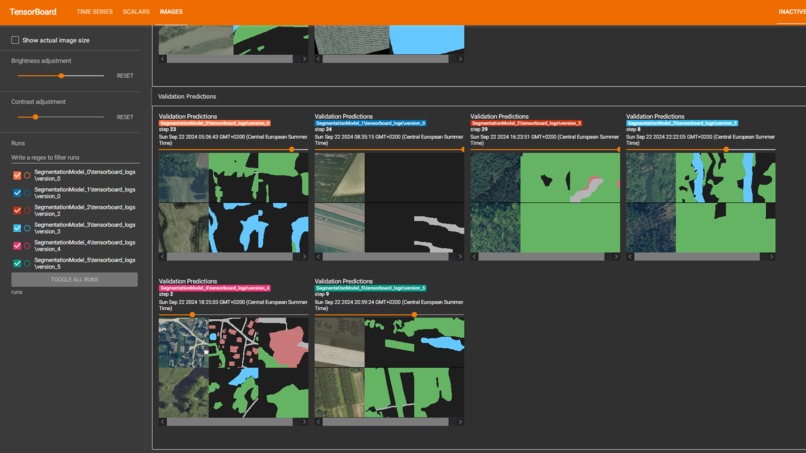The image size is (806, 453).
Task: Uncheck SegmentationModel_1 version_0 run checkbox
Action: (17, 193)
